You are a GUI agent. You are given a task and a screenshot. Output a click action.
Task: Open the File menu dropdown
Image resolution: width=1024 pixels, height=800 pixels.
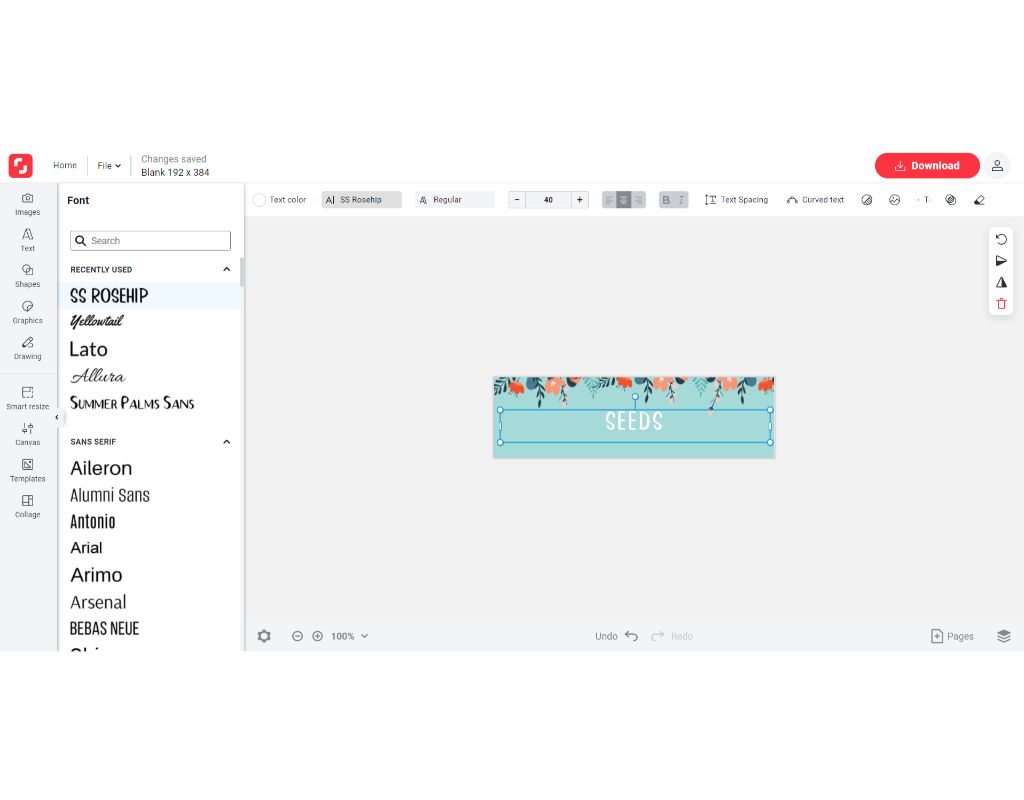click(x=108, y=165)
